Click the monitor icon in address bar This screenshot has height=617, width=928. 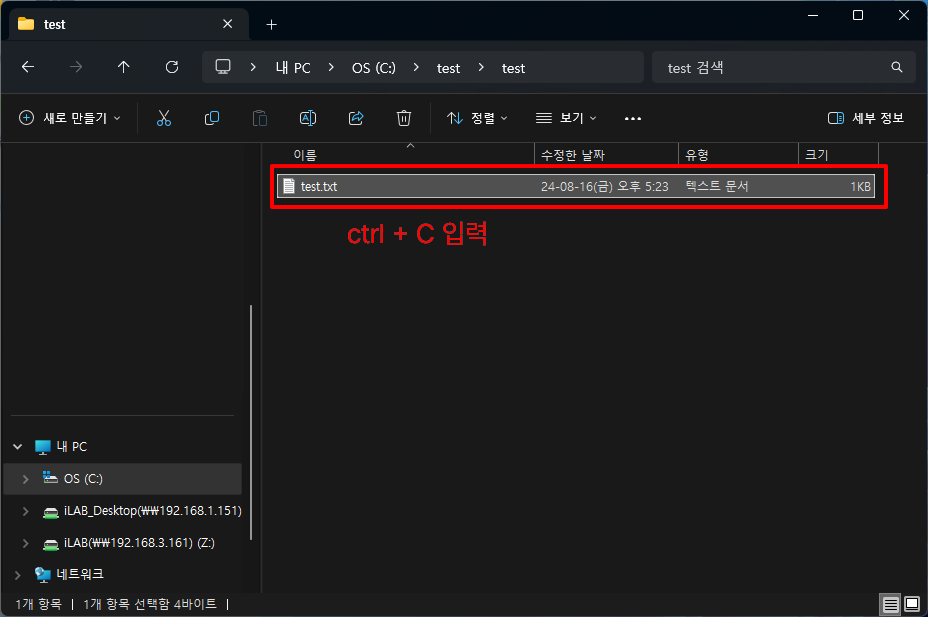223,67
